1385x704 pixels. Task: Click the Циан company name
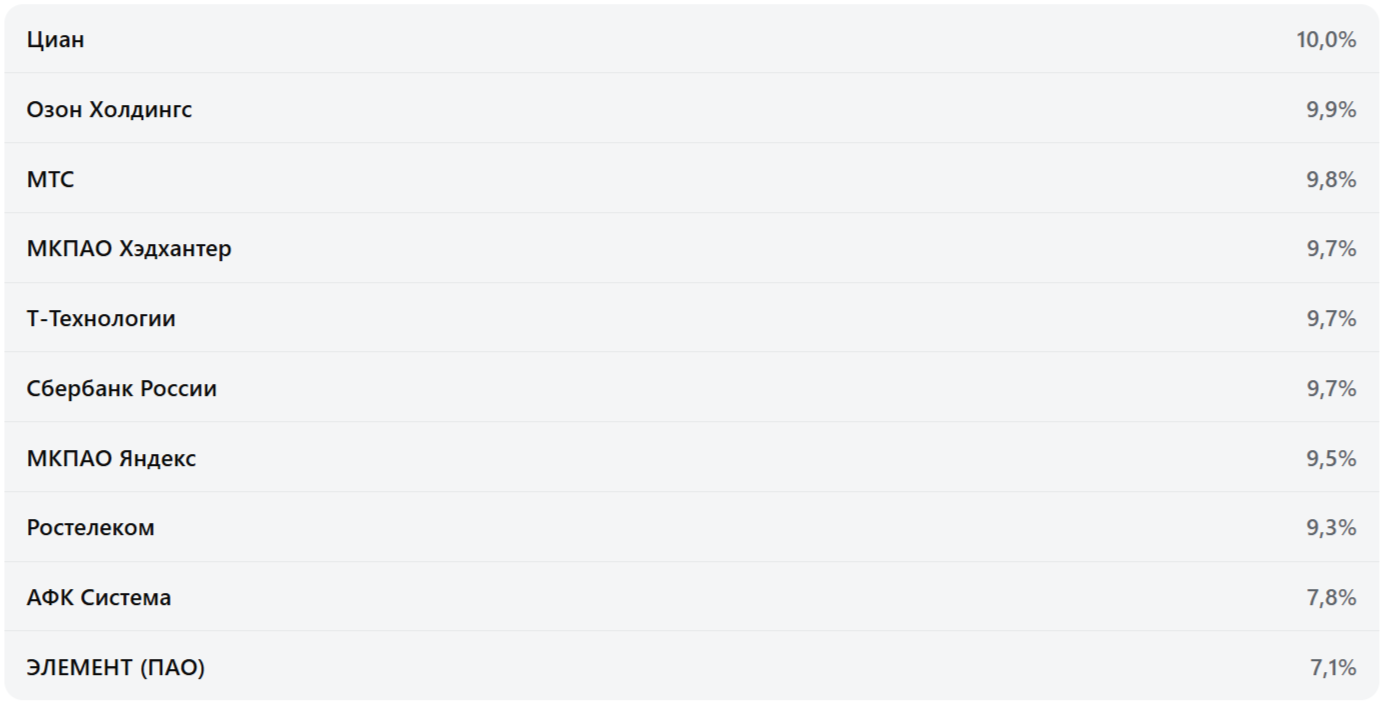pos(56,40)
